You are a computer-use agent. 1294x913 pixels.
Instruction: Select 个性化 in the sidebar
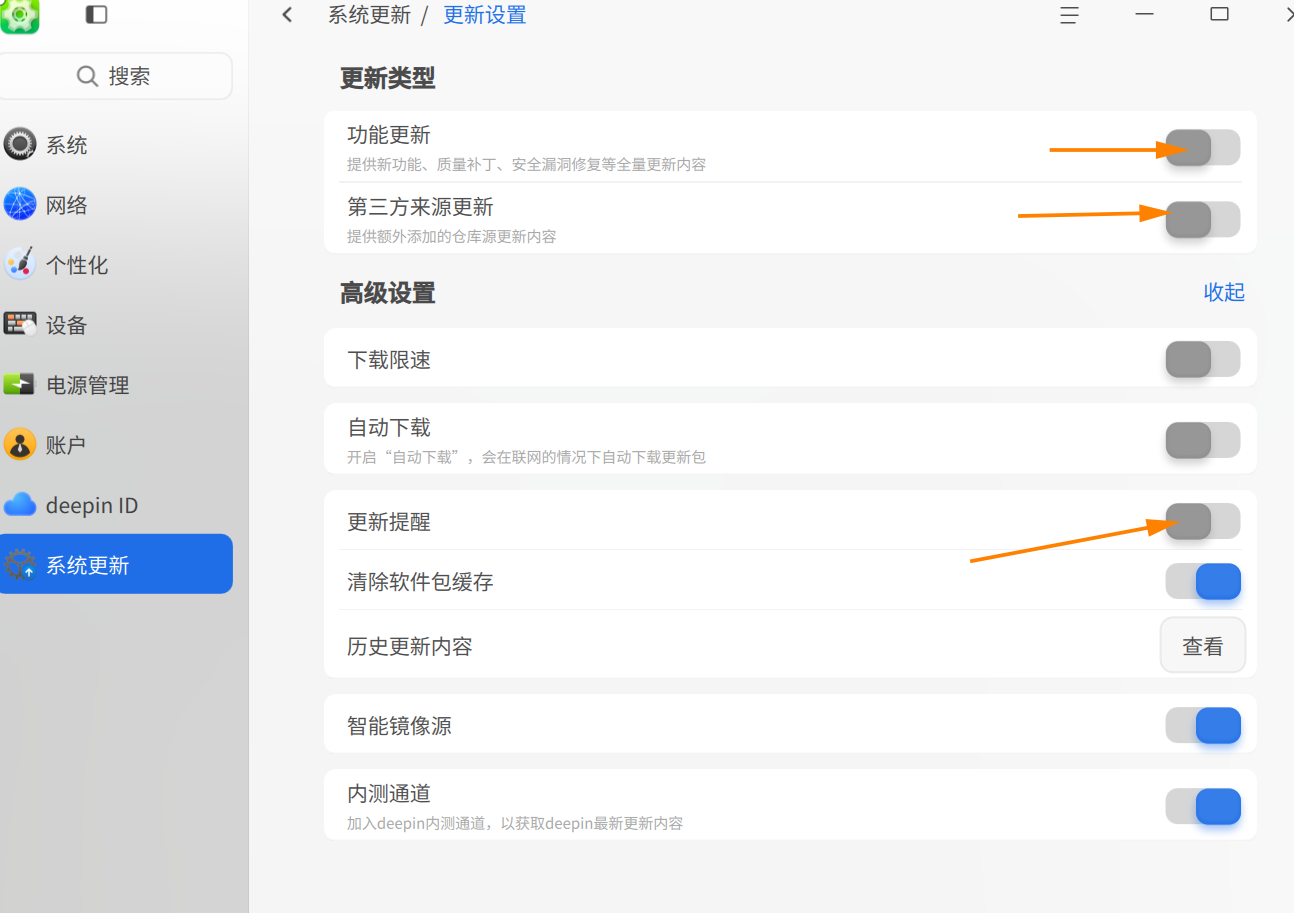coord(114,265)
